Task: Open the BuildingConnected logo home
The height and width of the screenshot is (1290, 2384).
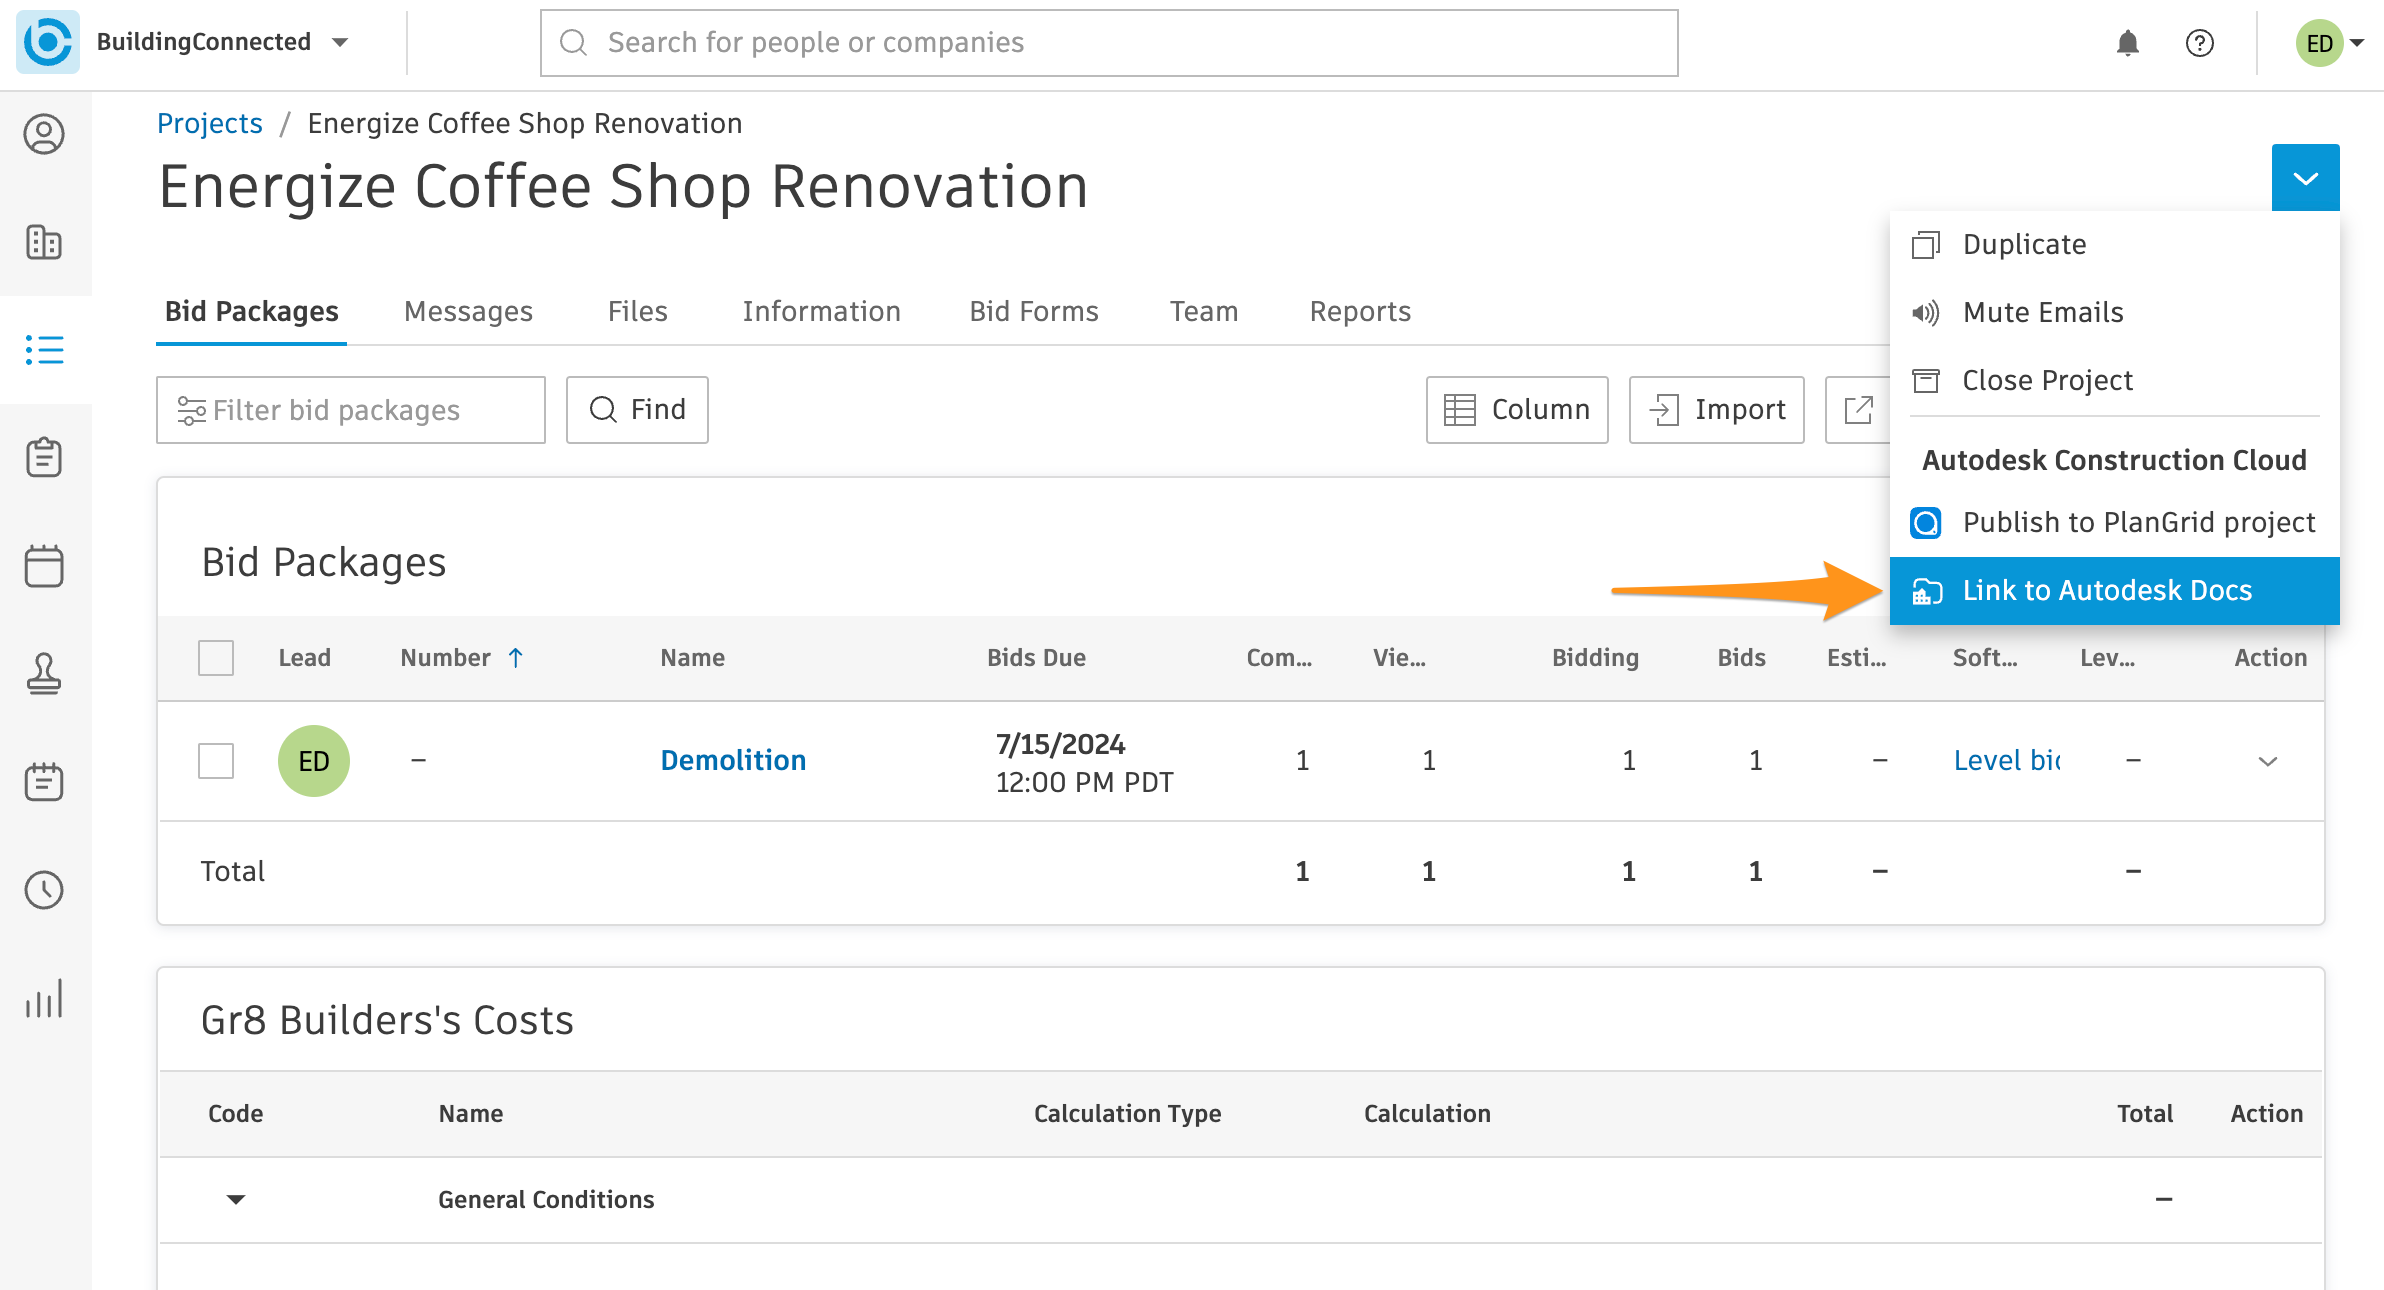Action: click(47, 42)
